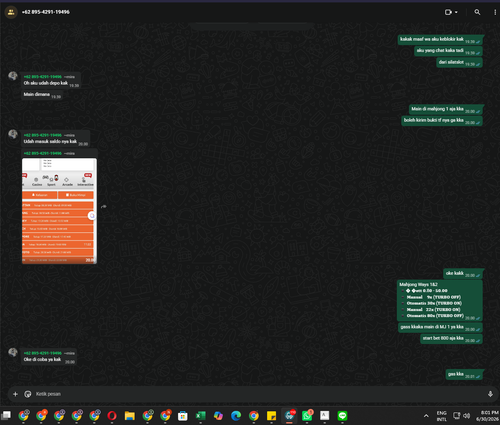Open sender number above 'Oke di coba ya kak'
500x425 pixels.
(43, 353)
